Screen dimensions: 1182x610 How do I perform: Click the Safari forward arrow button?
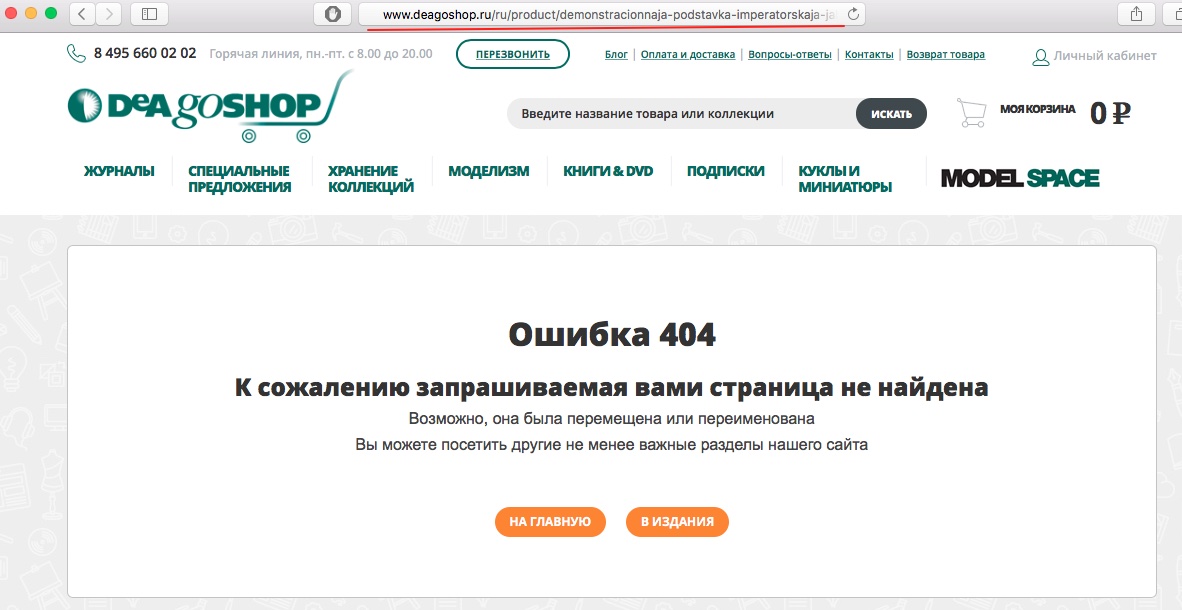(x=108, y=14)
